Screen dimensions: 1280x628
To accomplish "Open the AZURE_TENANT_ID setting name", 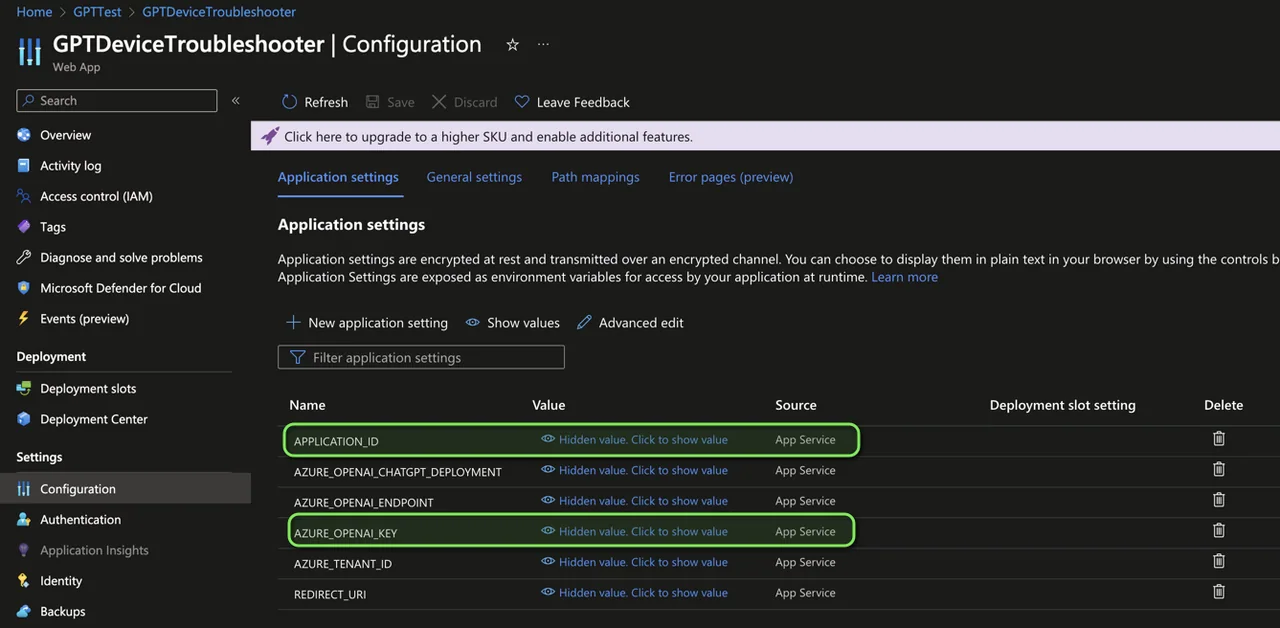I will [x=343, y=564].
